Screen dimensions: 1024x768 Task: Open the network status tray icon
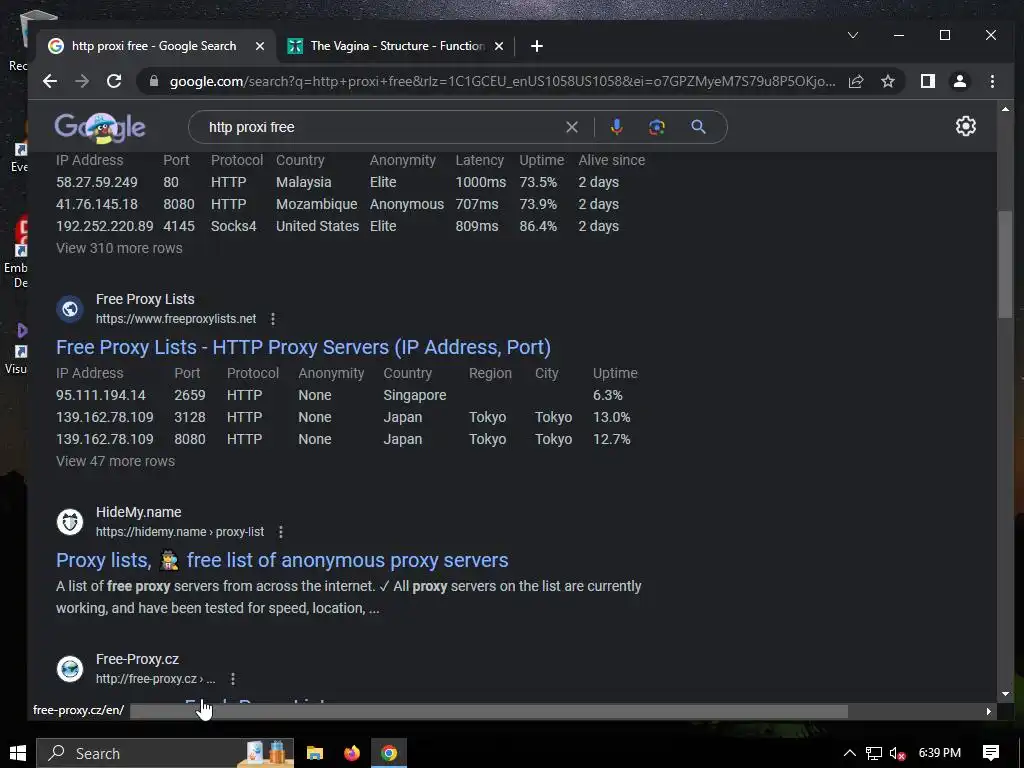click(873, 753)
